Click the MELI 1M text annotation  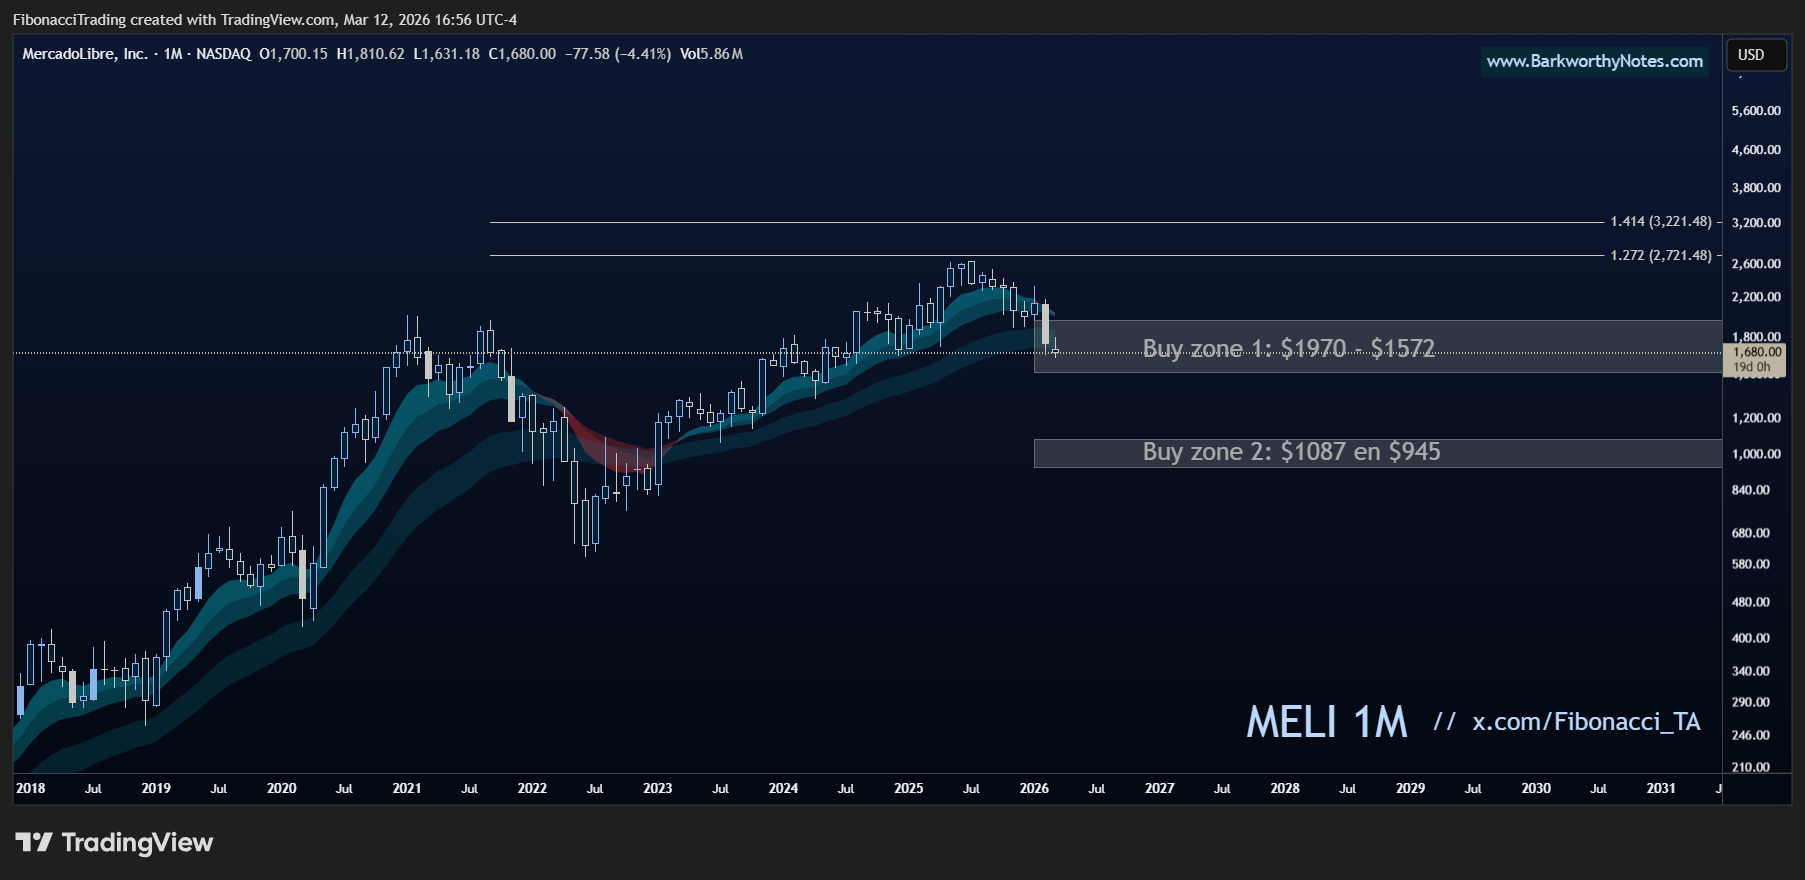coord(1326,722)
